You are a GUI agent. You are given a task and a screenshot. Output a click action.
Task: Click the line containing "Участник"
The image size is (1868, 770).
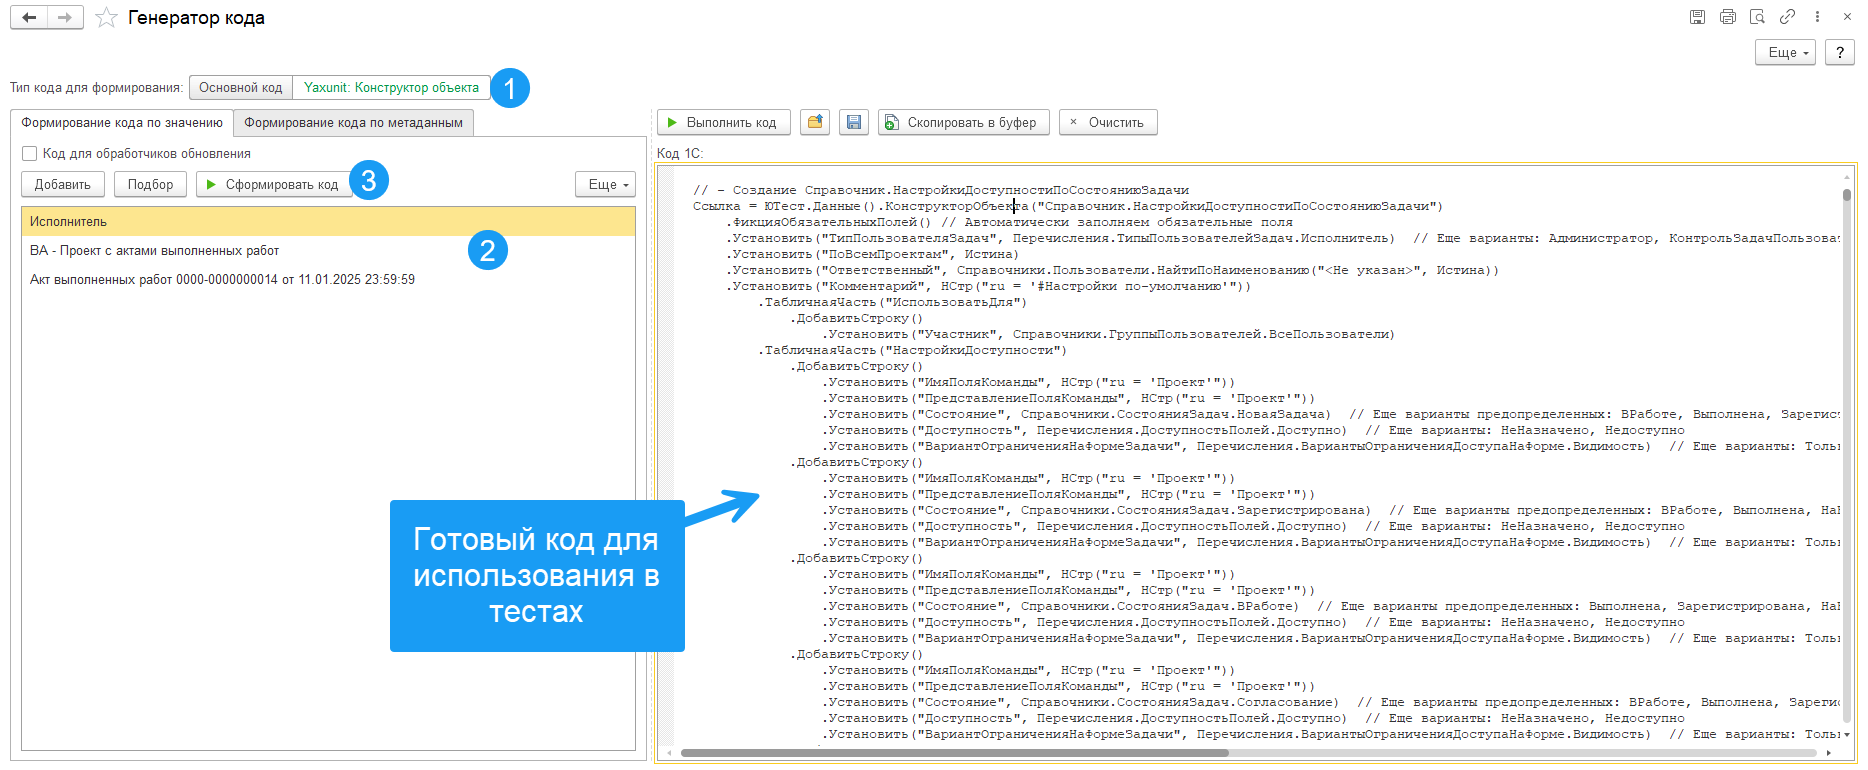1108,334
